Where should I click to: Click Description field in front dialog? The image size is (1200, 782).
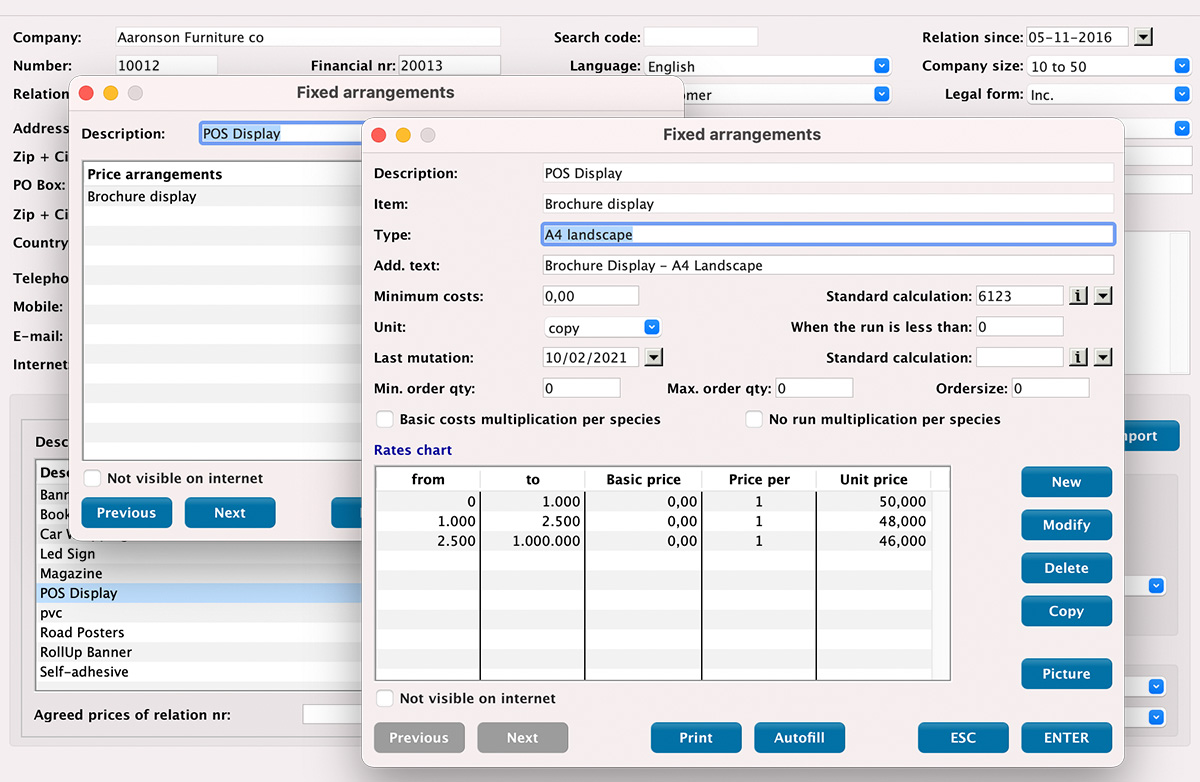[828, 173]
